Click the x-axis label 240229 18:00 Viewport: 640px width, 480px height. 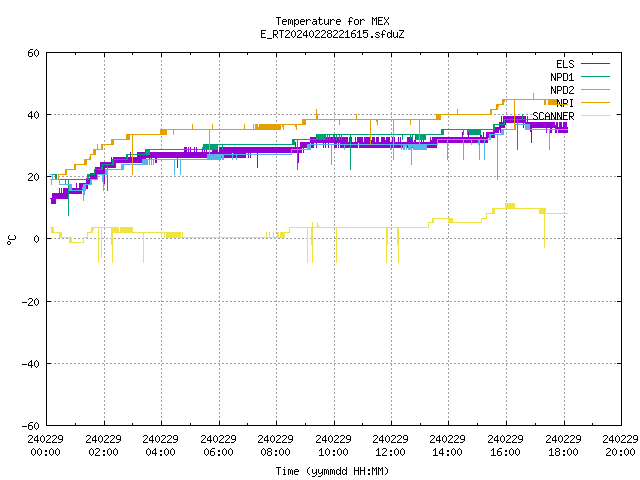tap(564, 446)
